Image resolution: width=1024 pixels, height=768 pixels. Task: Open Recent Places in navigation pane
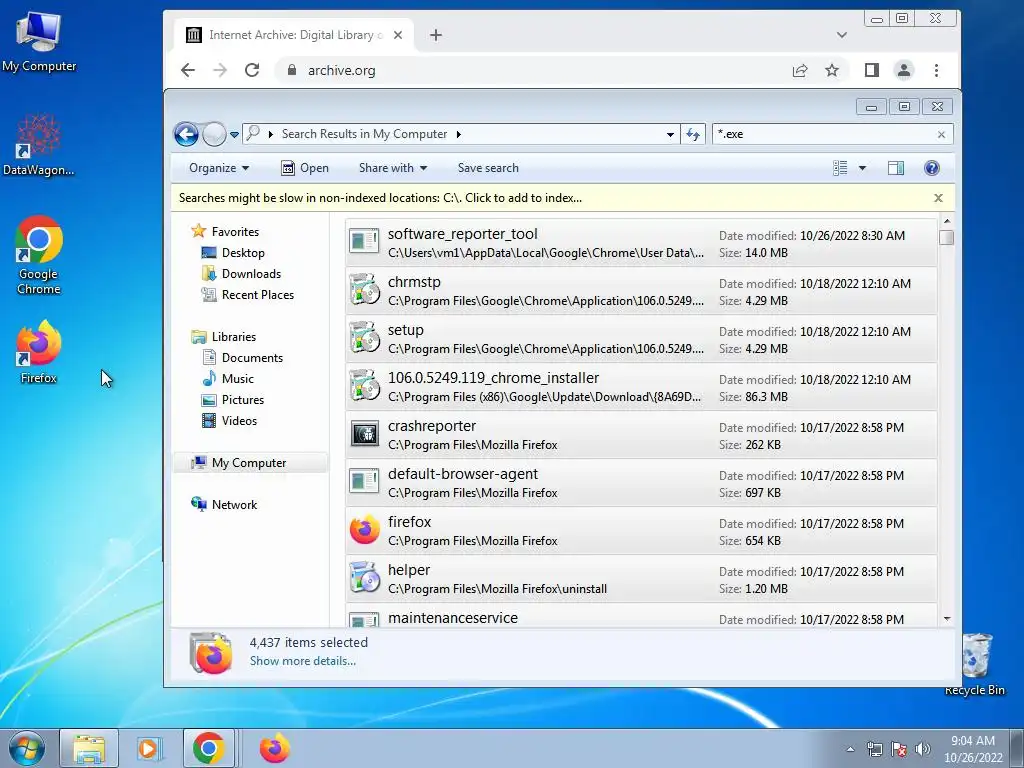coord(248,295)
